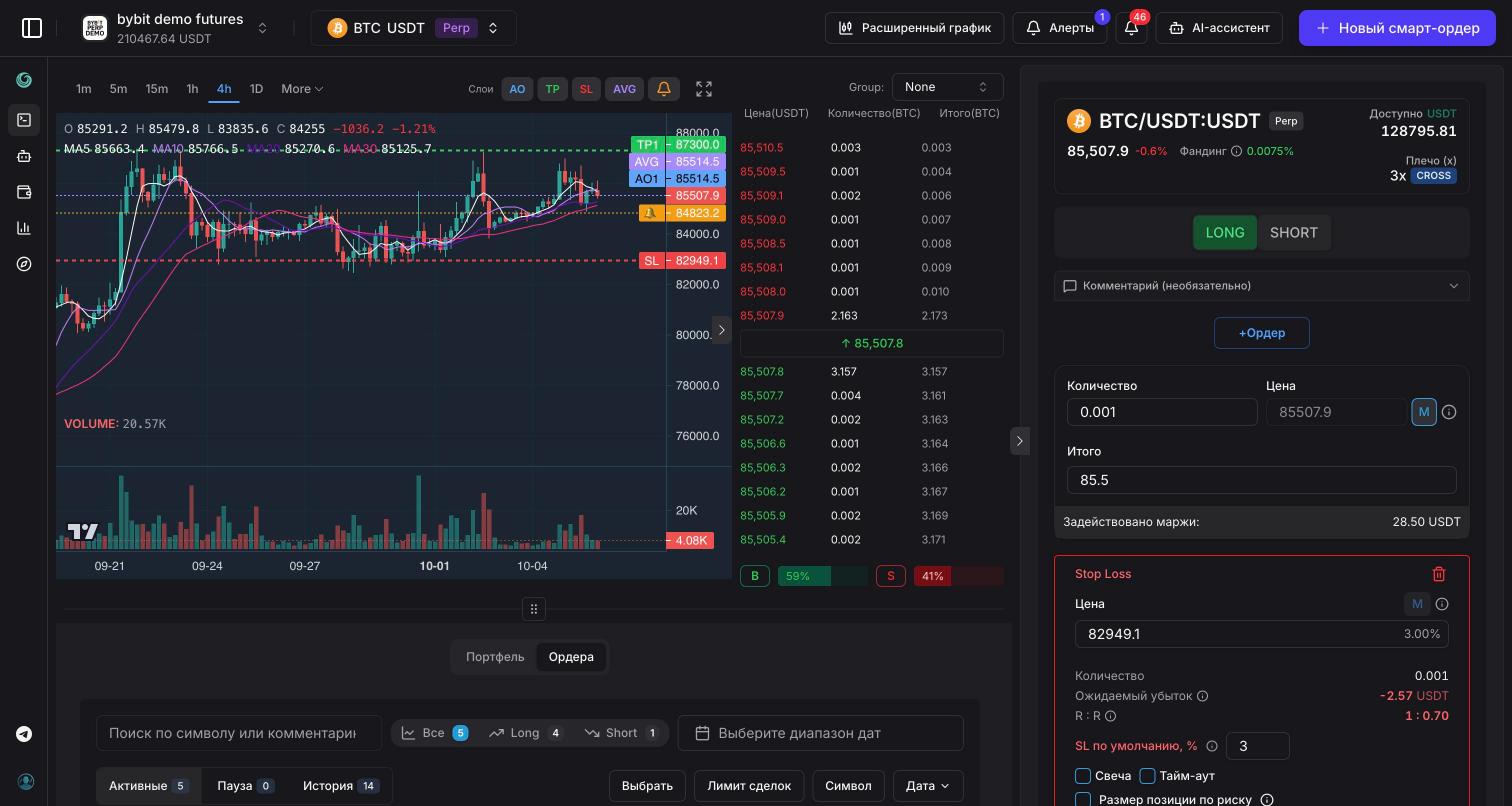This screenshot has width=1512, height=806.
Task: Open the notifications bell with 46 badge
Action: pyautogui.click(x=1131, y=28)
